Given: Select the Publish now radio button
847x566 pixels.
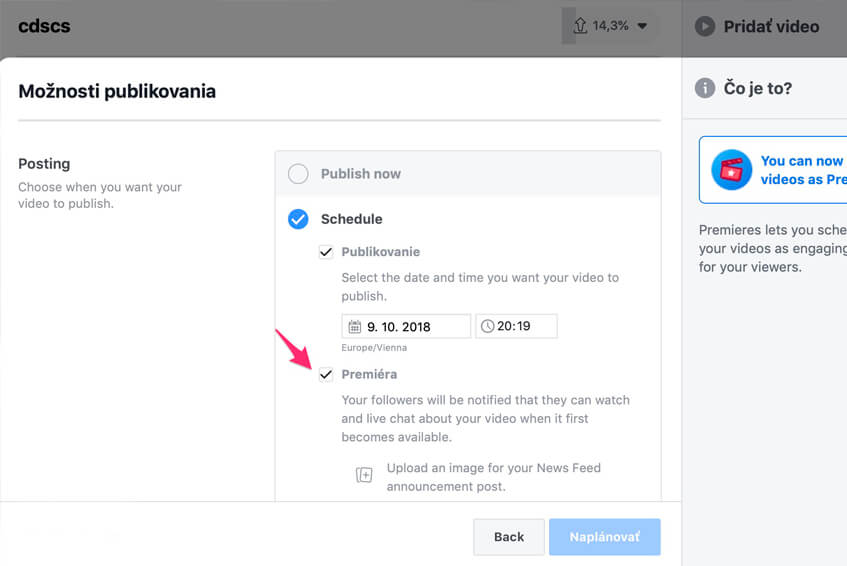Looking at the screenshot, I should [x=298, y=174].
